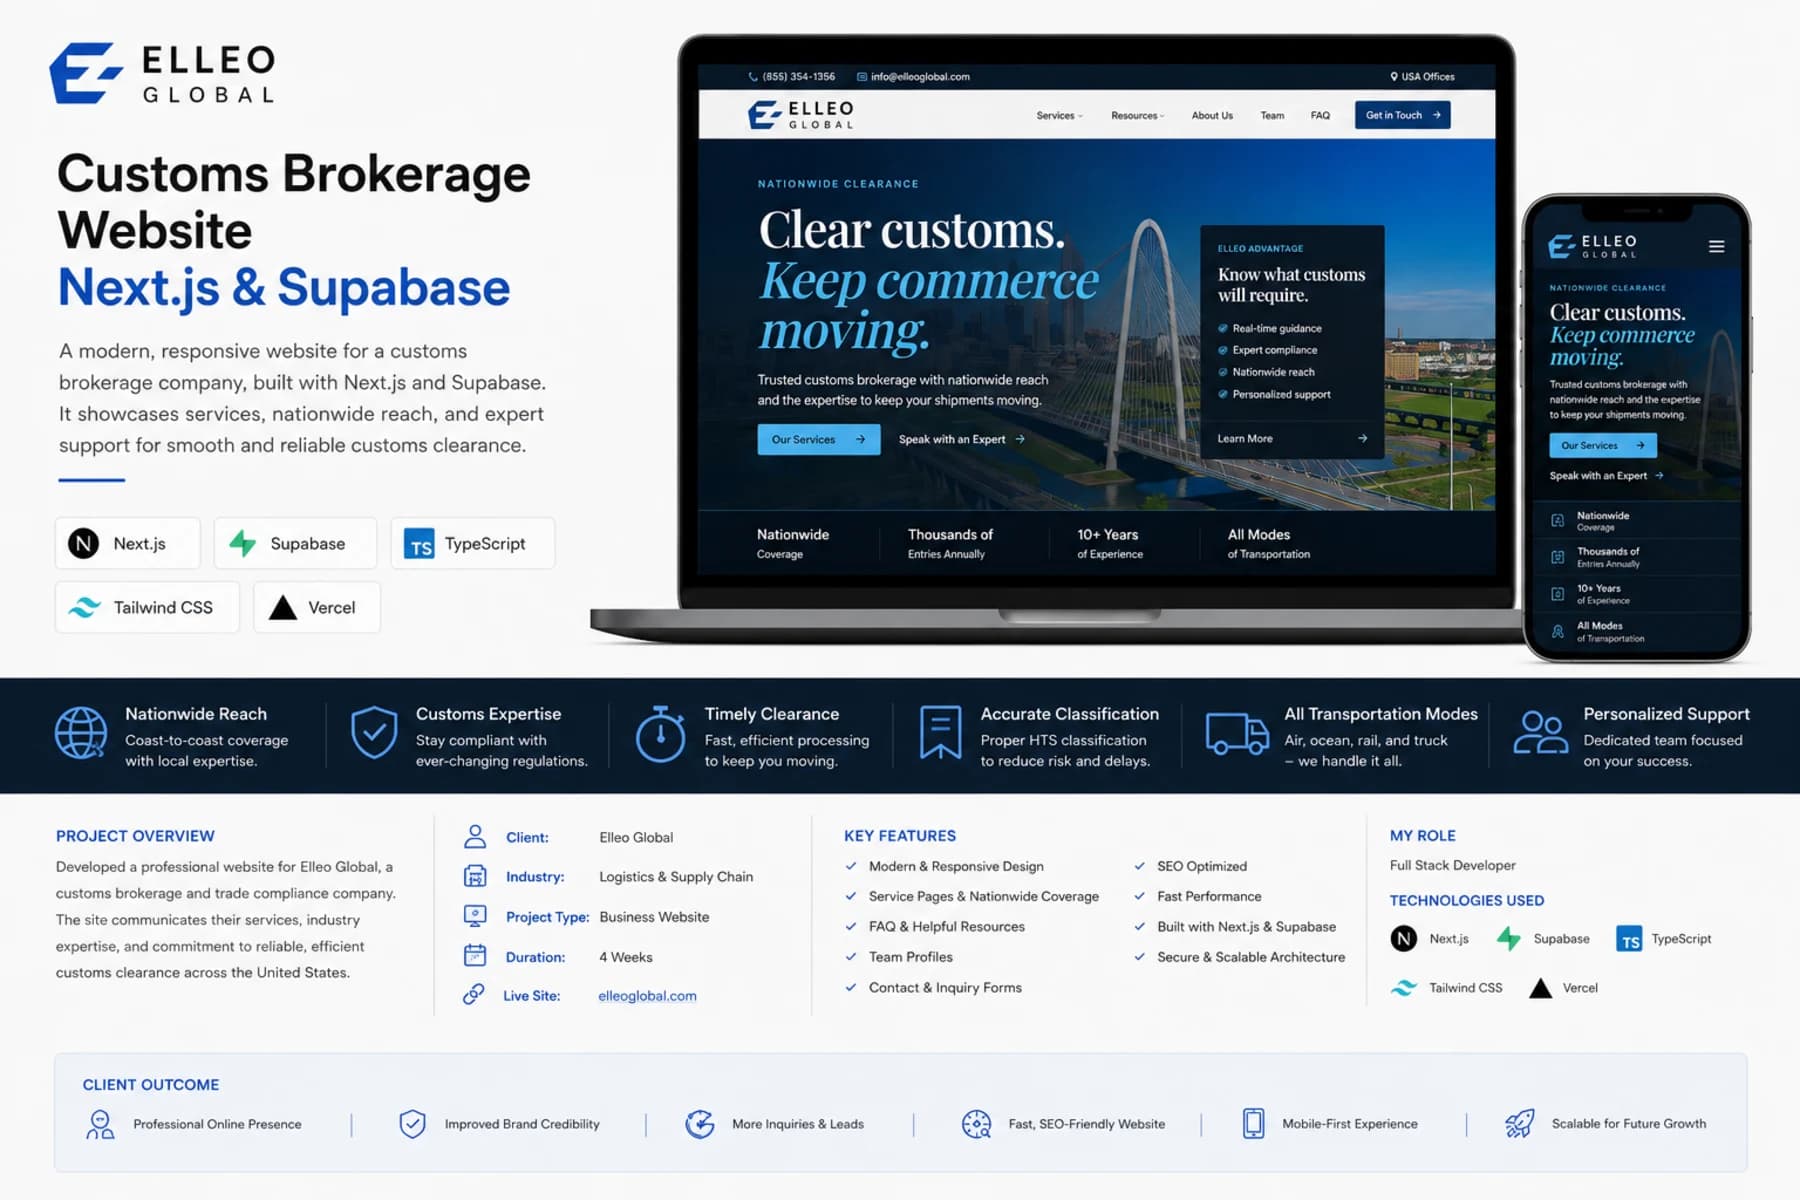The width and height of the screenshot is (1800, 1200).
Task: Click Learn More in Elleo Advantage card
Action: click(1291, 438)
